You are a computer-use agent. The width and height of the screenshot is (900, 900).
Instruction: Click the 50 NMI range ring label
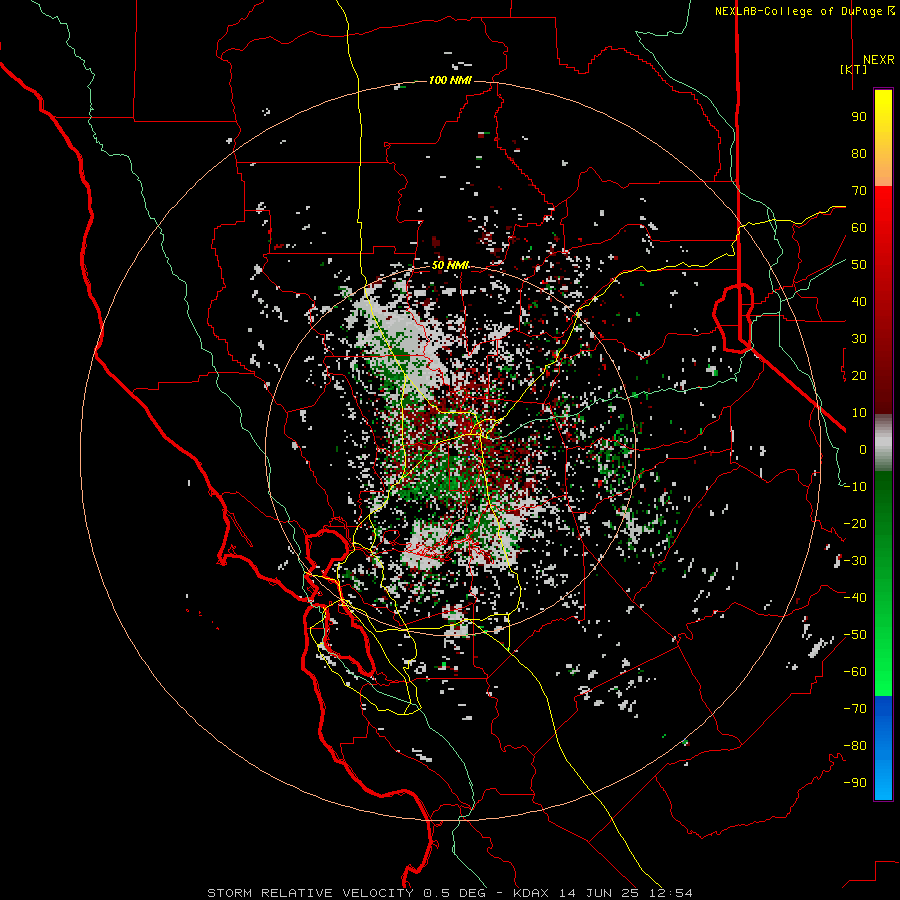(450, 265)
